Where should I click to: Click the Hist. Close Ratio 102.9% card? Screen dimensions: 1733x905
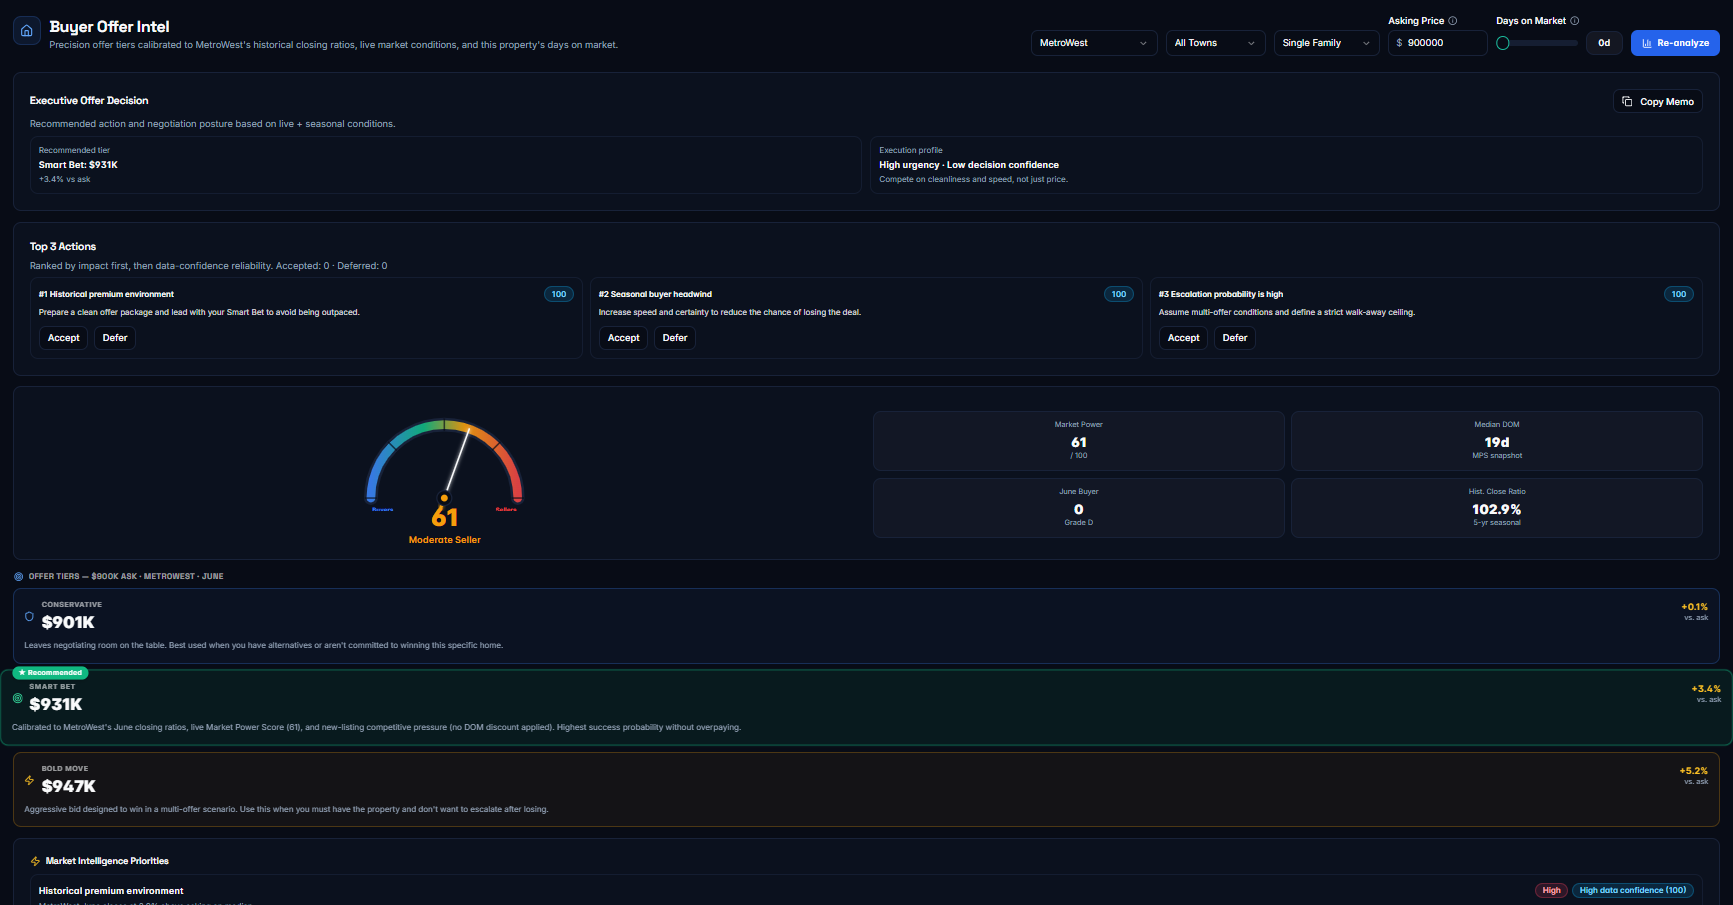coord(1497,508)
